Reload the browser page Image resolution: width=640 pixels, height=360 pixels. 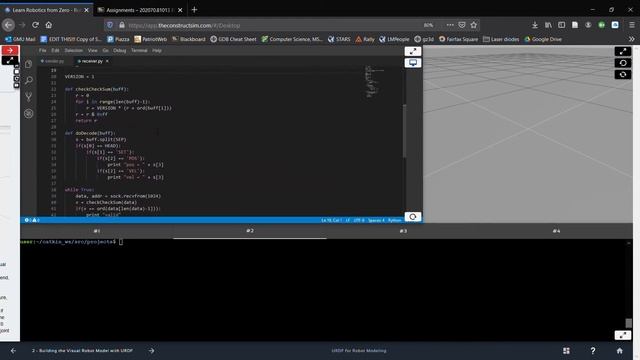coord(36,25)
